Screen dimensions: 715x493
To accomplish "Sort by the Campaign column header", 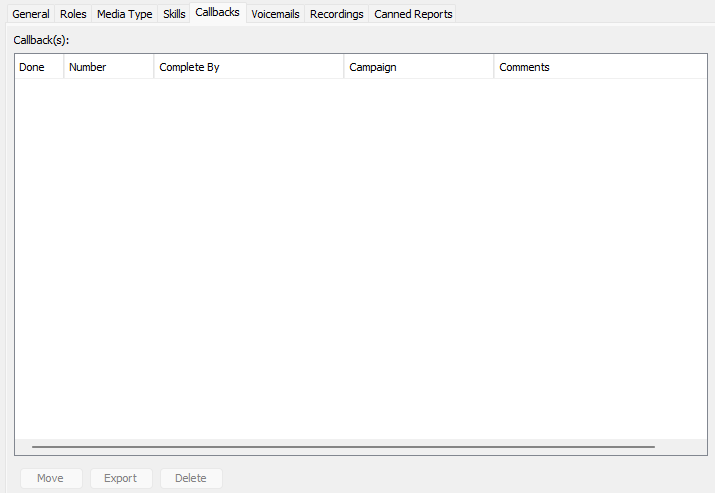I will [419, 67].
